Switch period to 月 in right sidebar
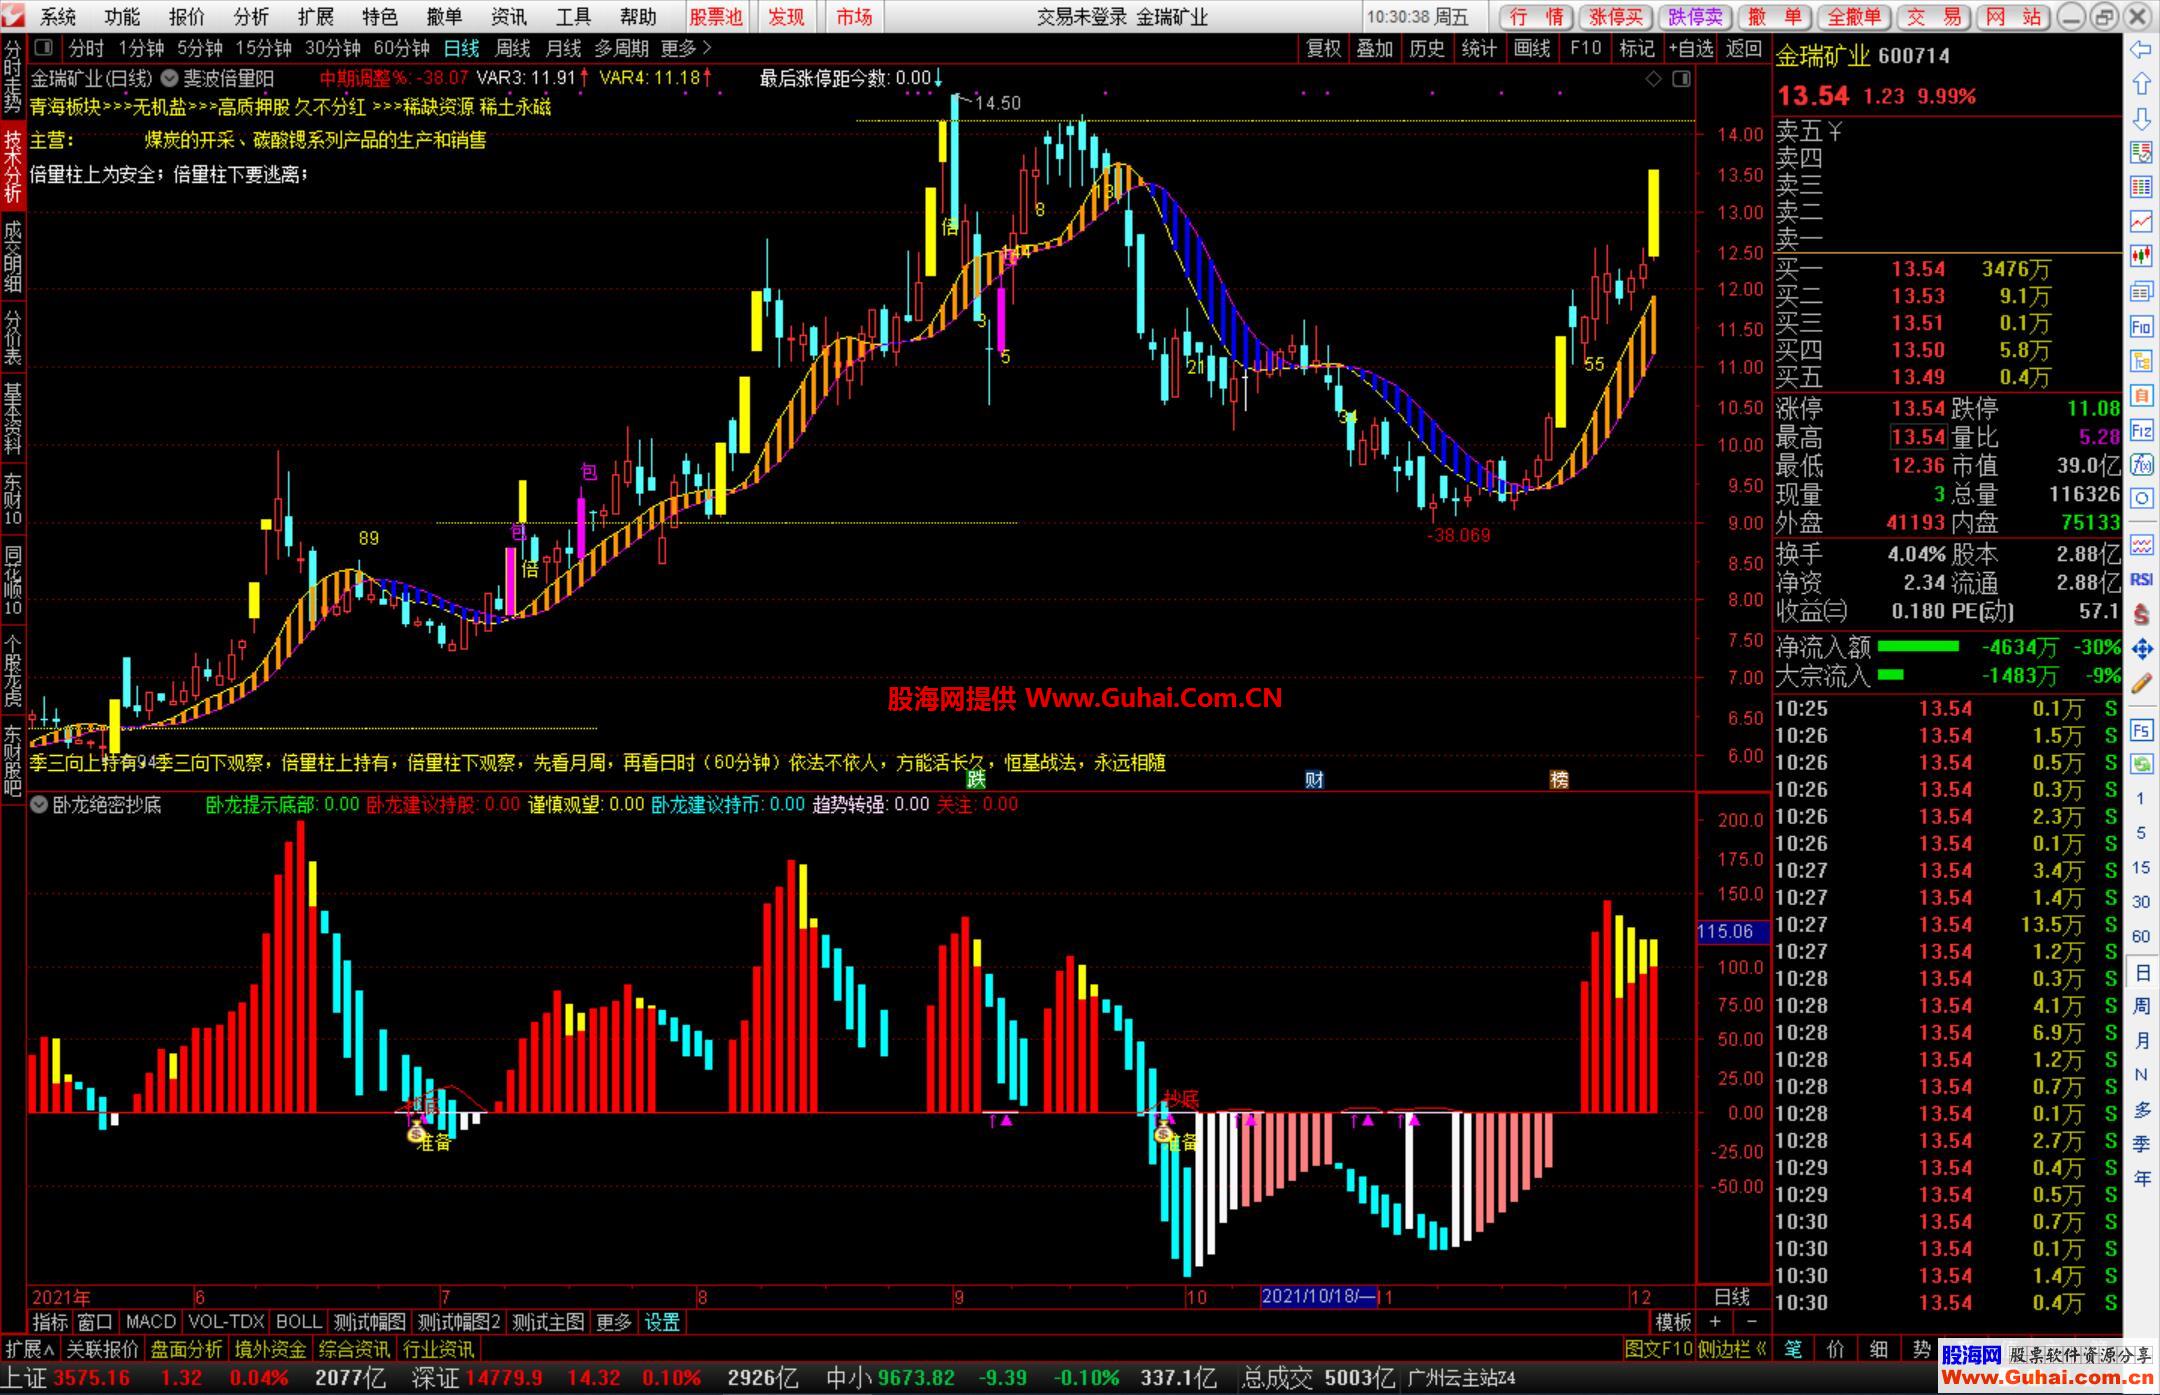Viewport: 2160px width, 1395px height. click(x=2141, y=1041)
